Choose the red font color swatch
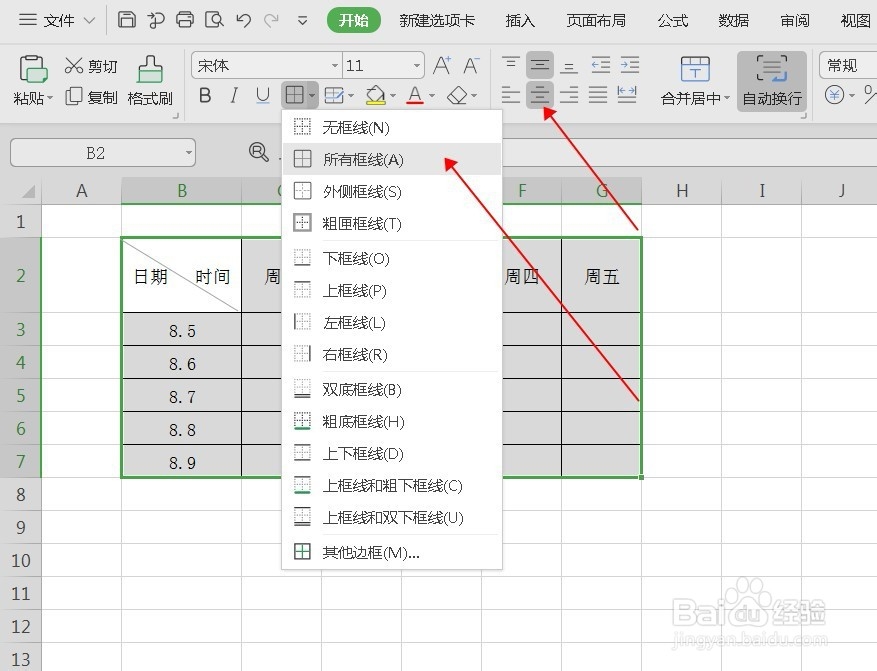The height and width of the screenshot is (671, 877). 416,95
